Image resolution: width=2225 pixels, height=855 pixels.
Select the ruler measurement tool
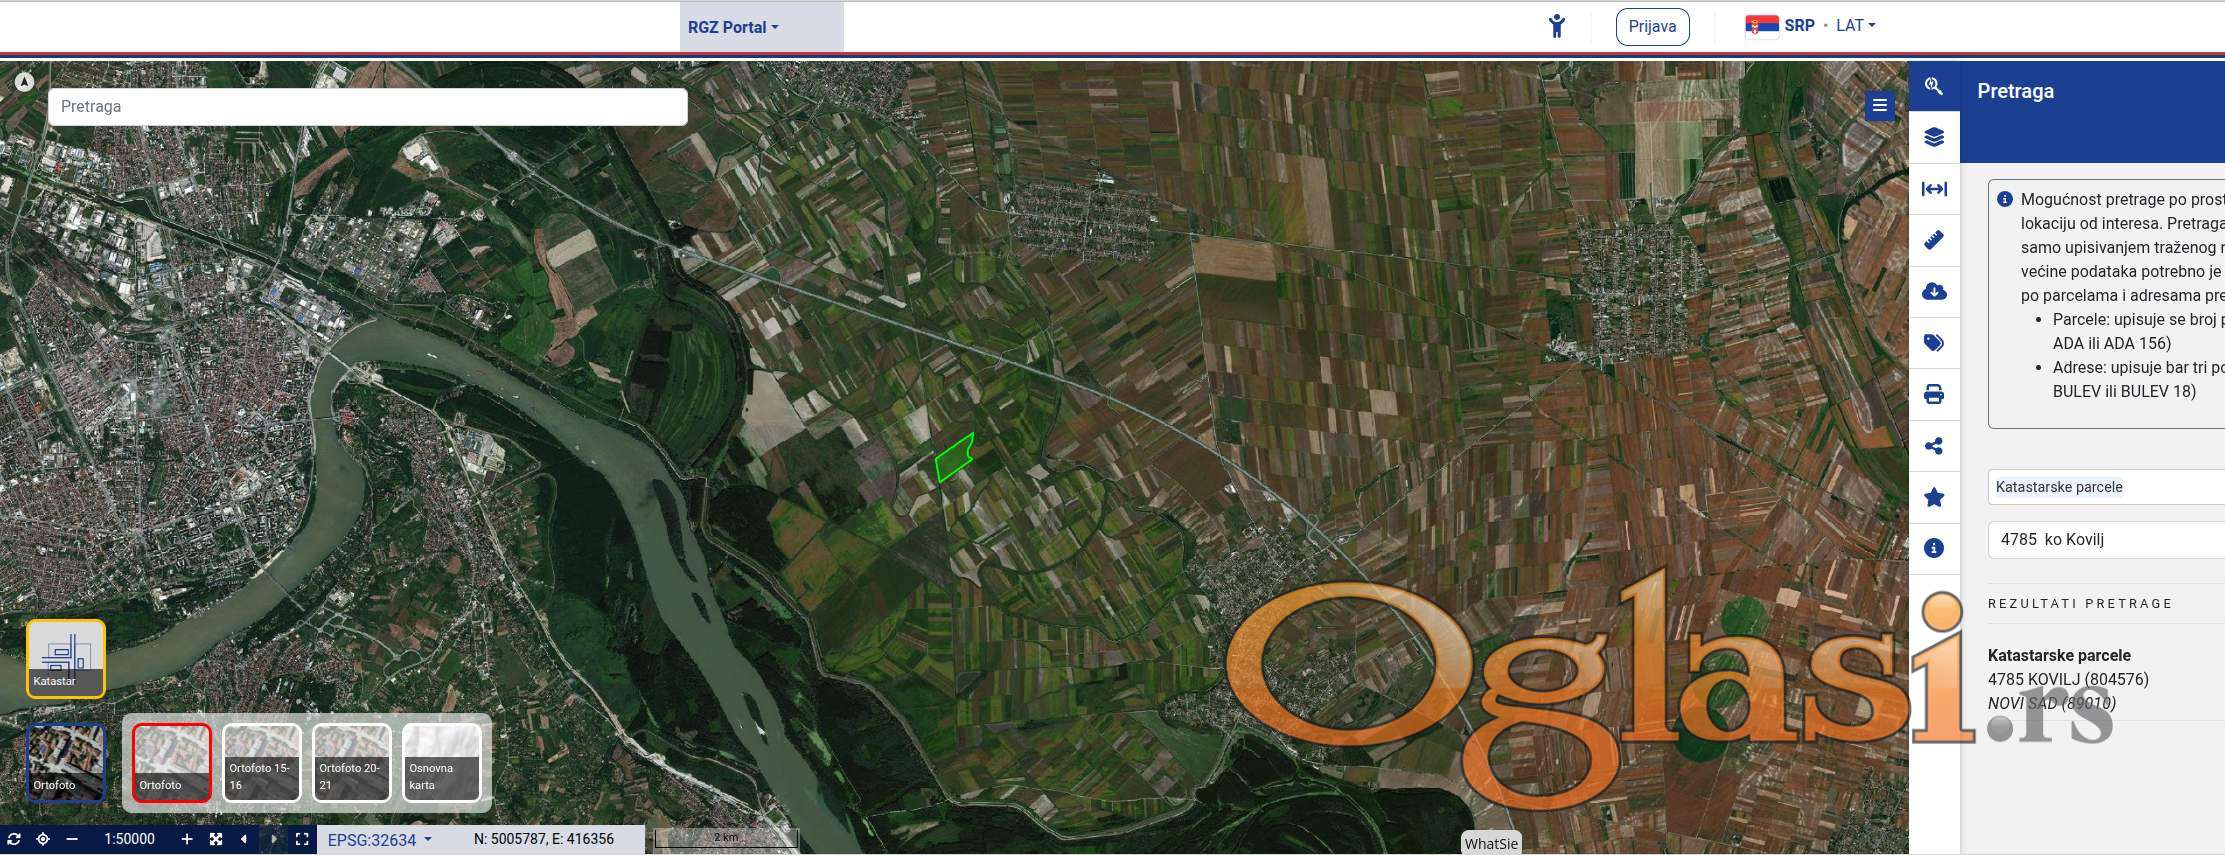[x=1934, y=240]
